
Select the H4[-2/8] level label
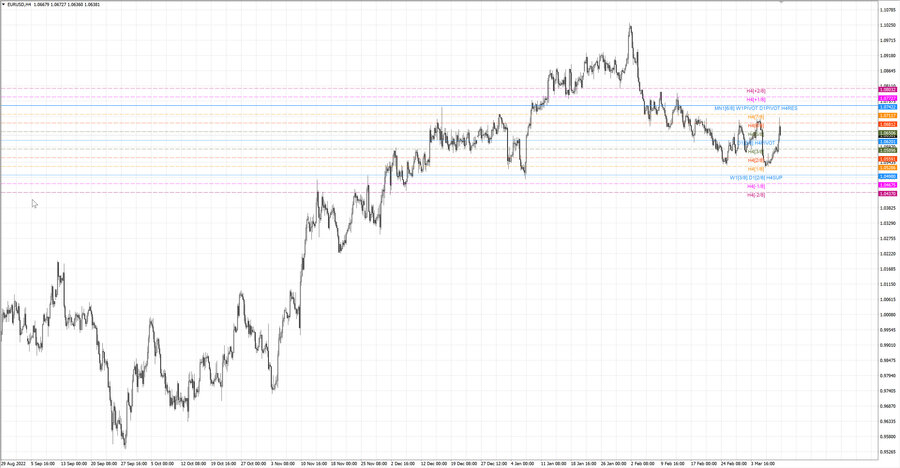tap(755, 195)
